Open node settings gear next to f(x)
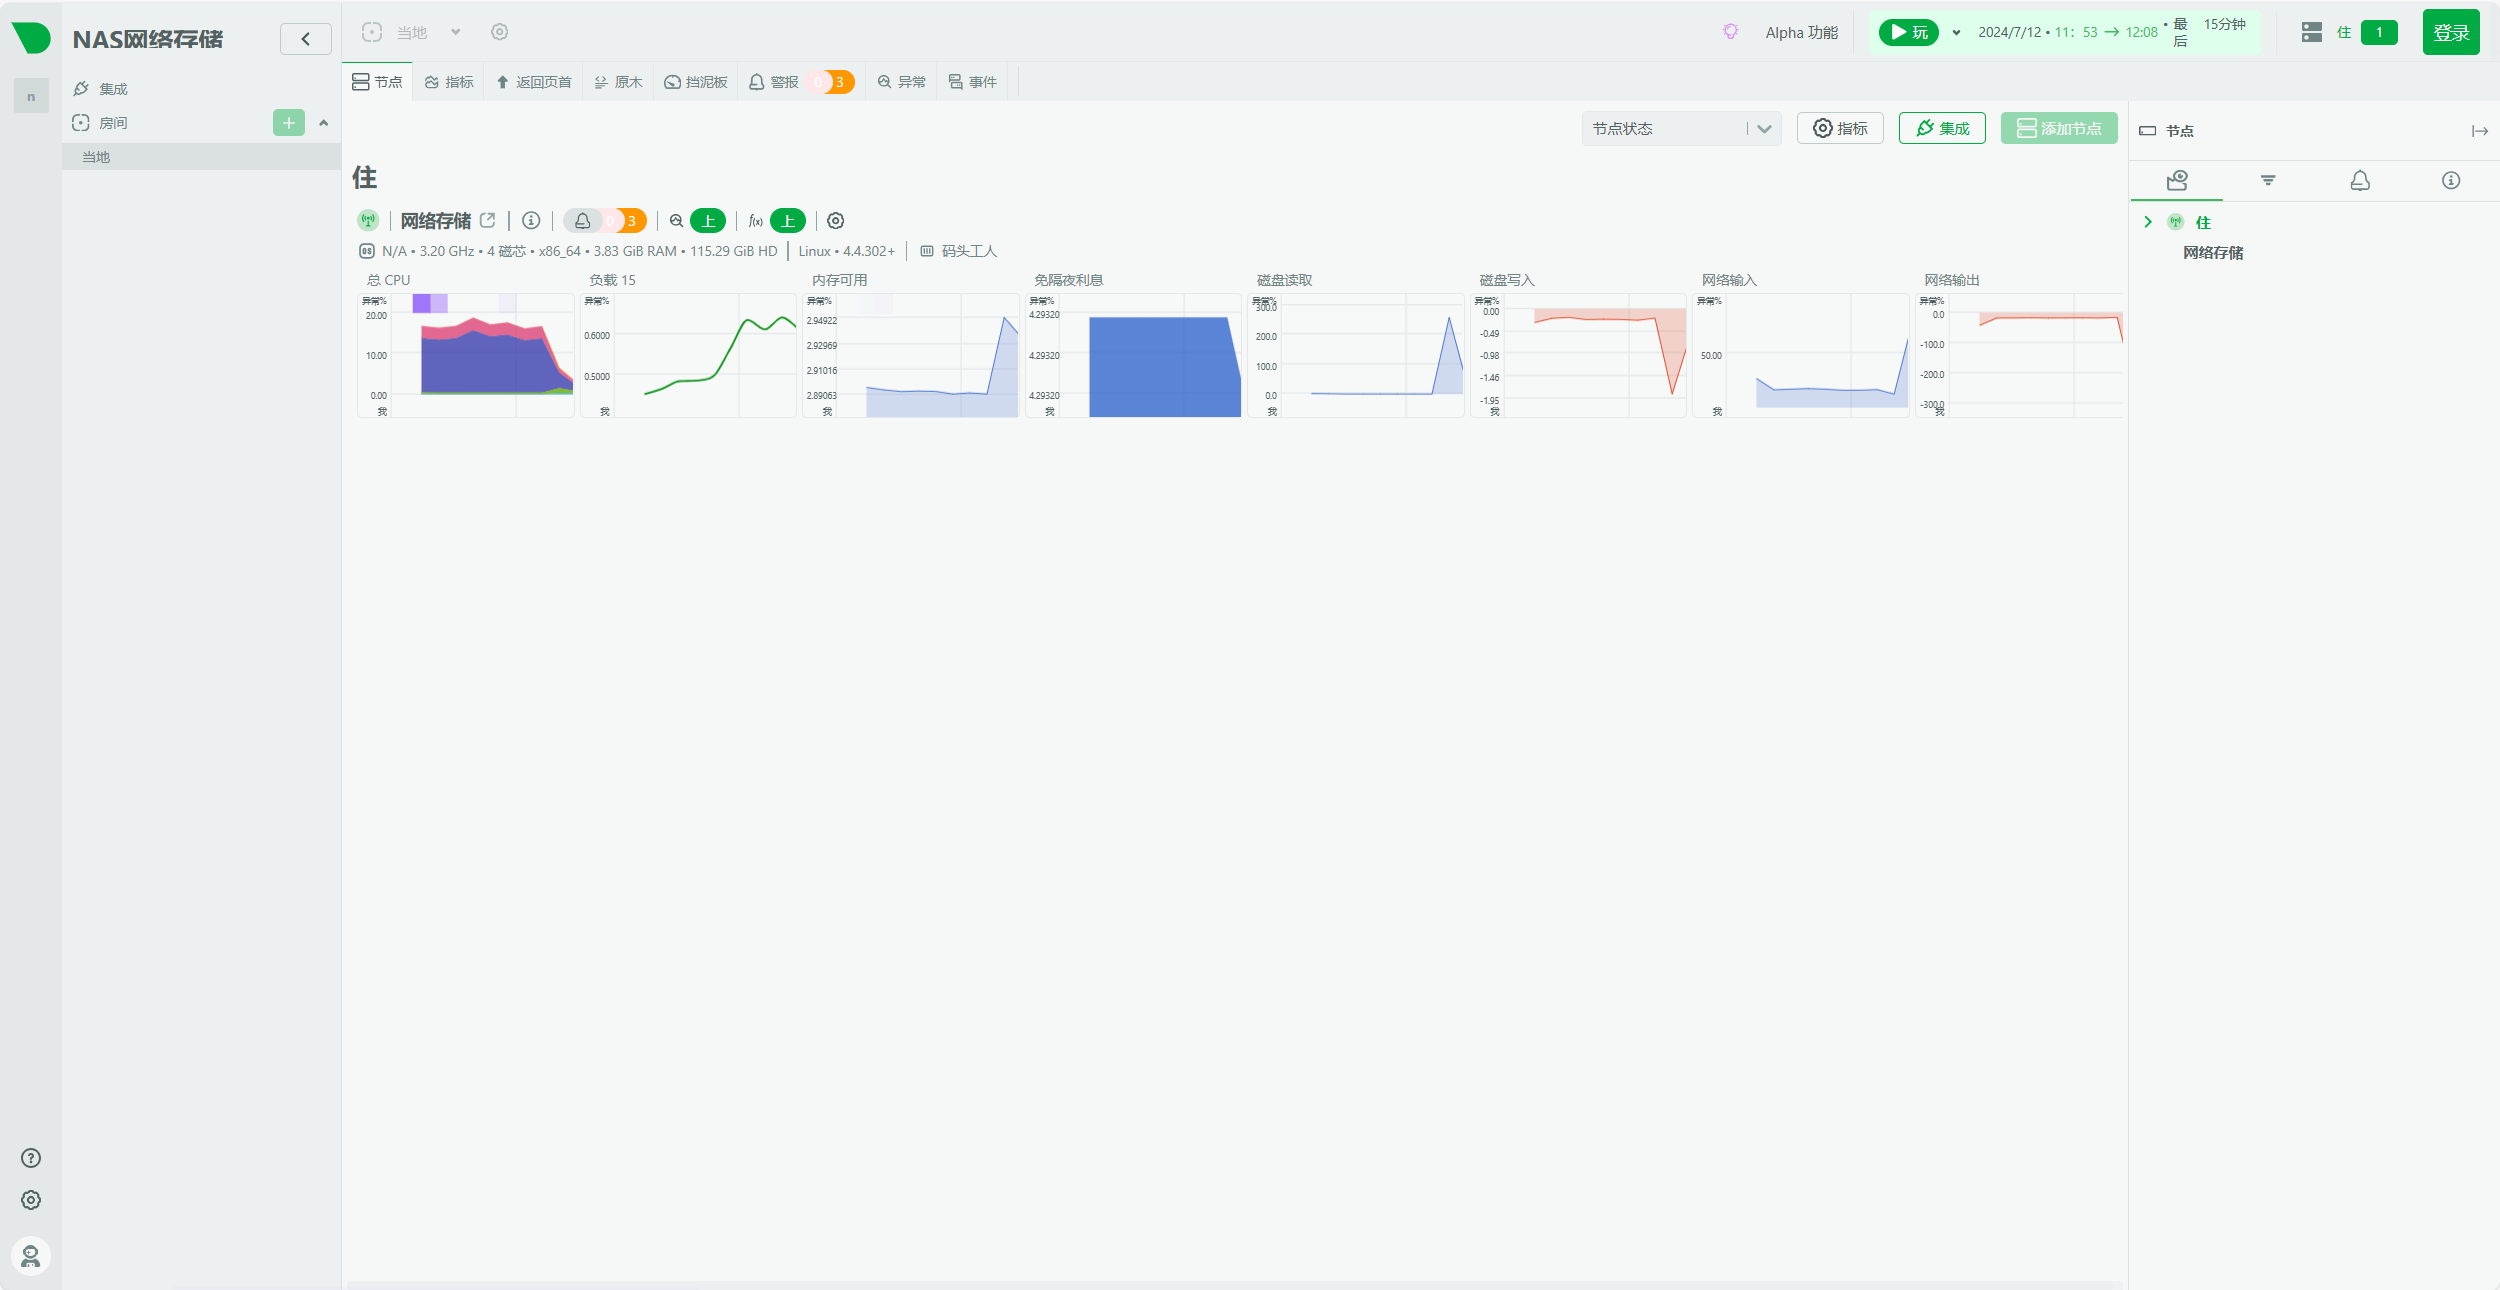The image size is (2500, 1290). (836, 221)
